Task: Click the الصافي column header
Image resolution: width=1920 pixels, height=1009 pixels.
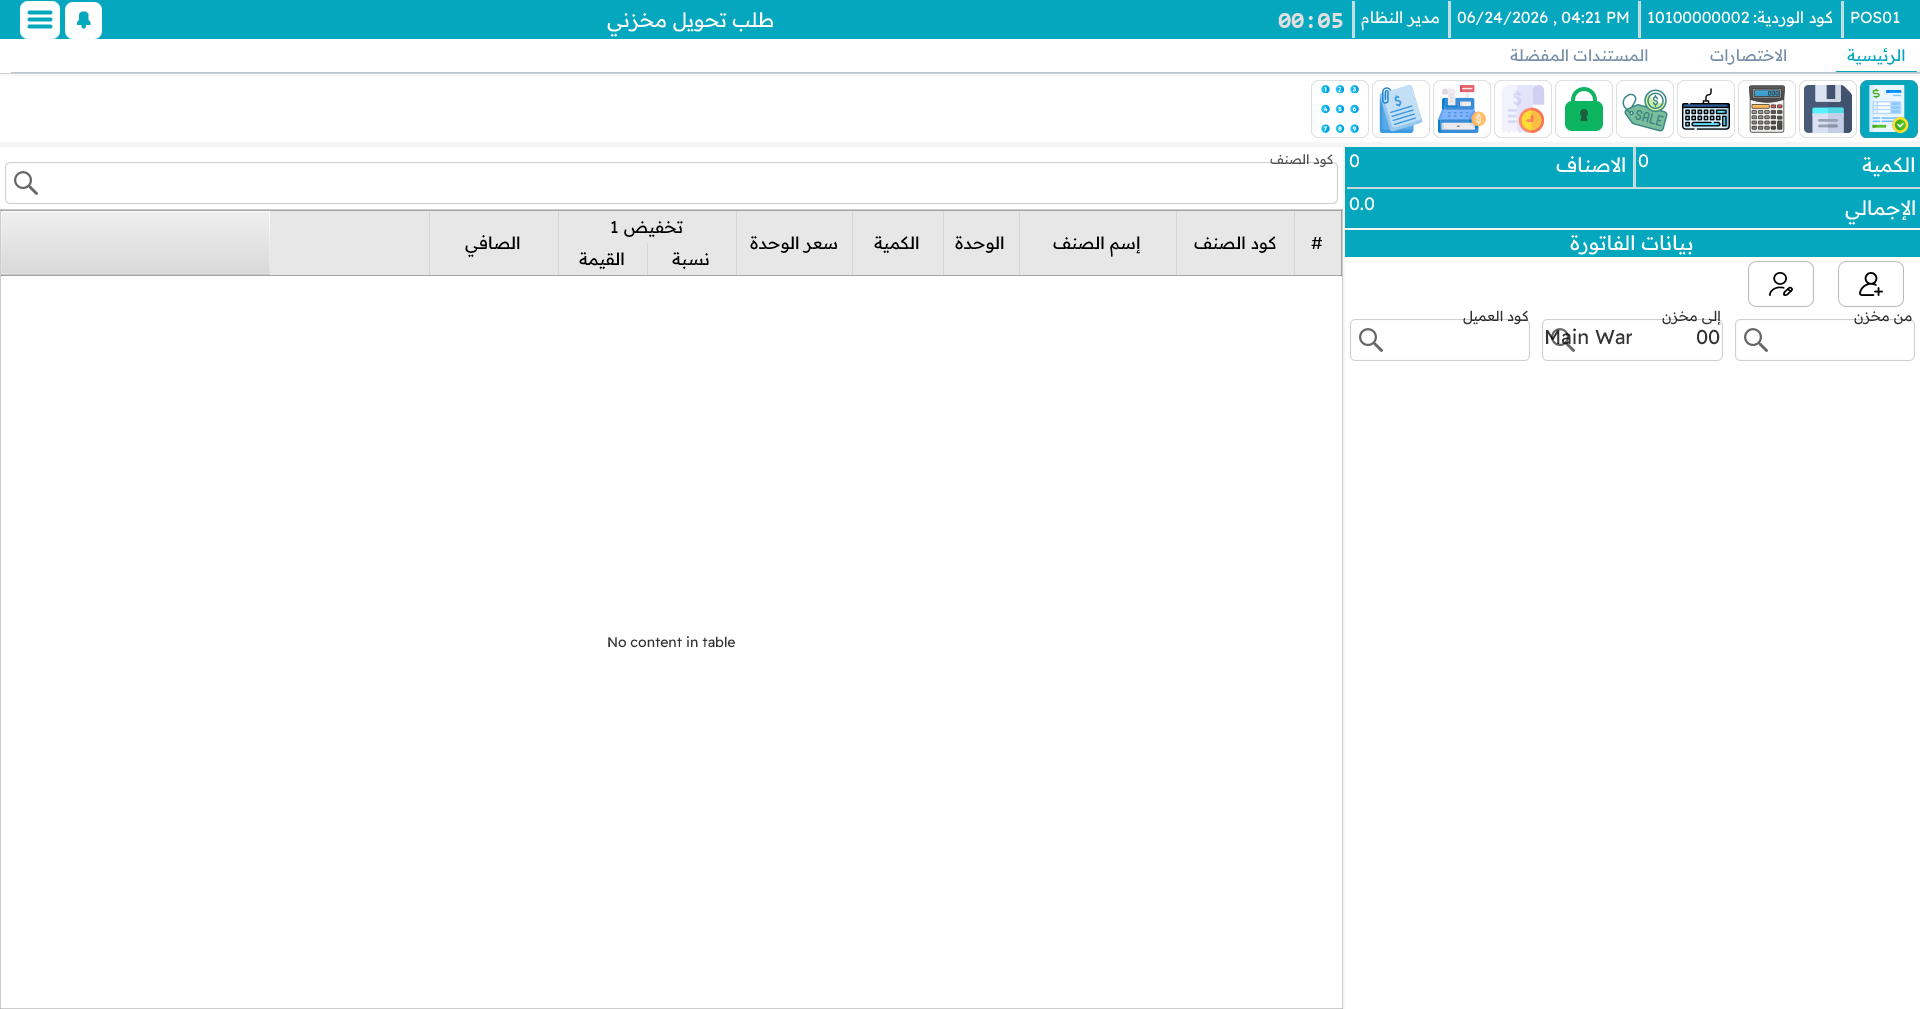Action: coord(493,243)
